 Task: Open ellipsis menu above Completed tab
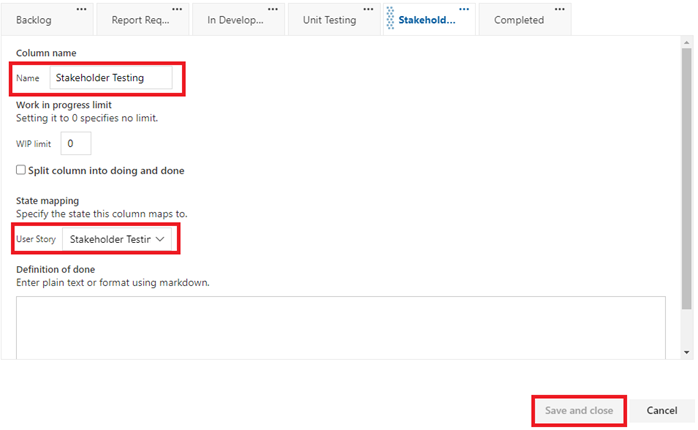point(559,8)
